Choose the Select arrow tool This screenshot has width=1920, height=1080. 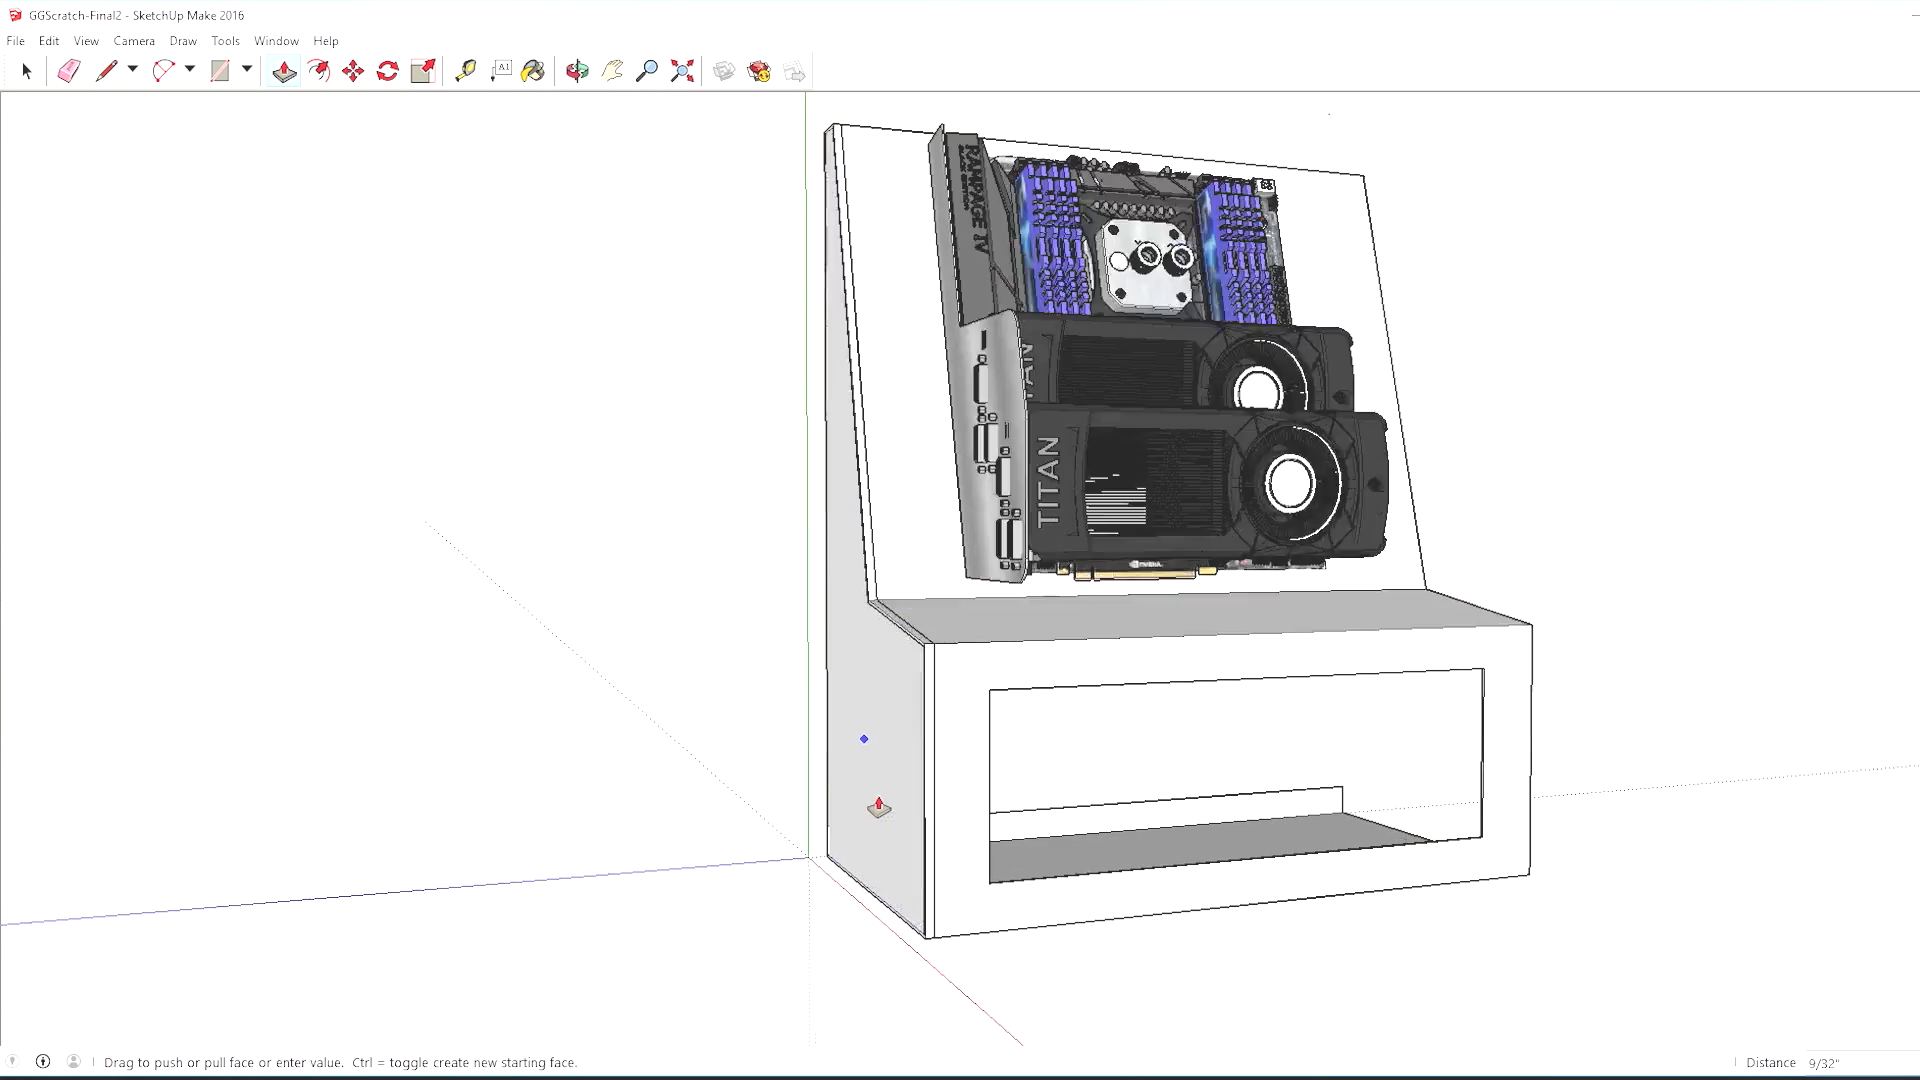tap(27, 71)
